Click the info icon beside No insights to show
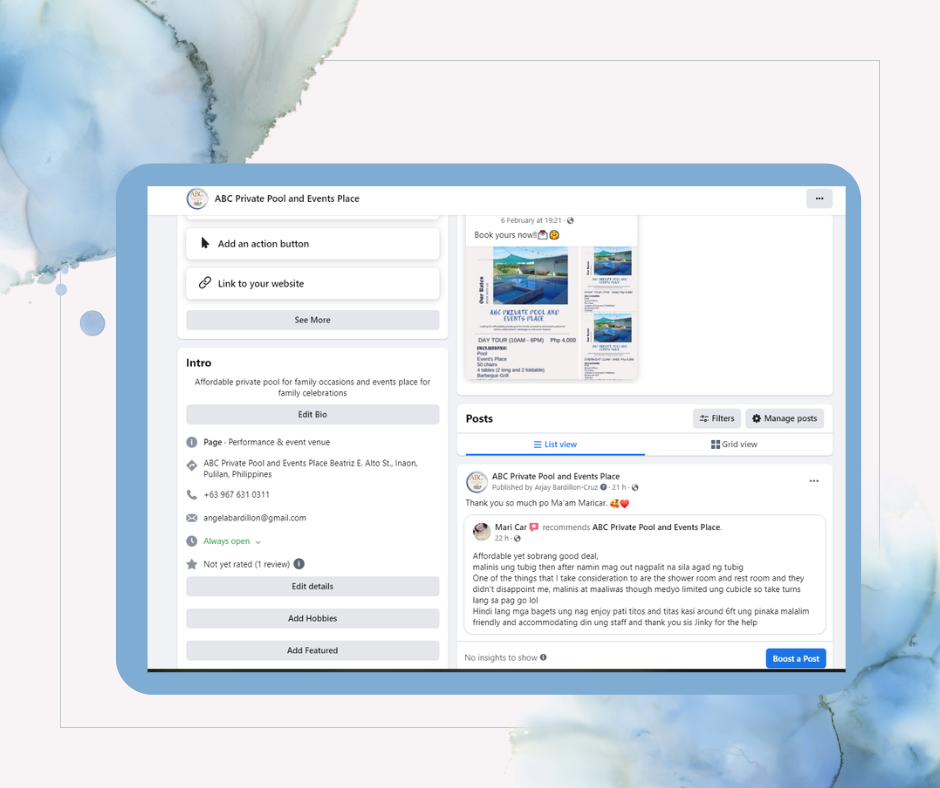Screen dimensions: 940x788 click(x=543, y=657)
